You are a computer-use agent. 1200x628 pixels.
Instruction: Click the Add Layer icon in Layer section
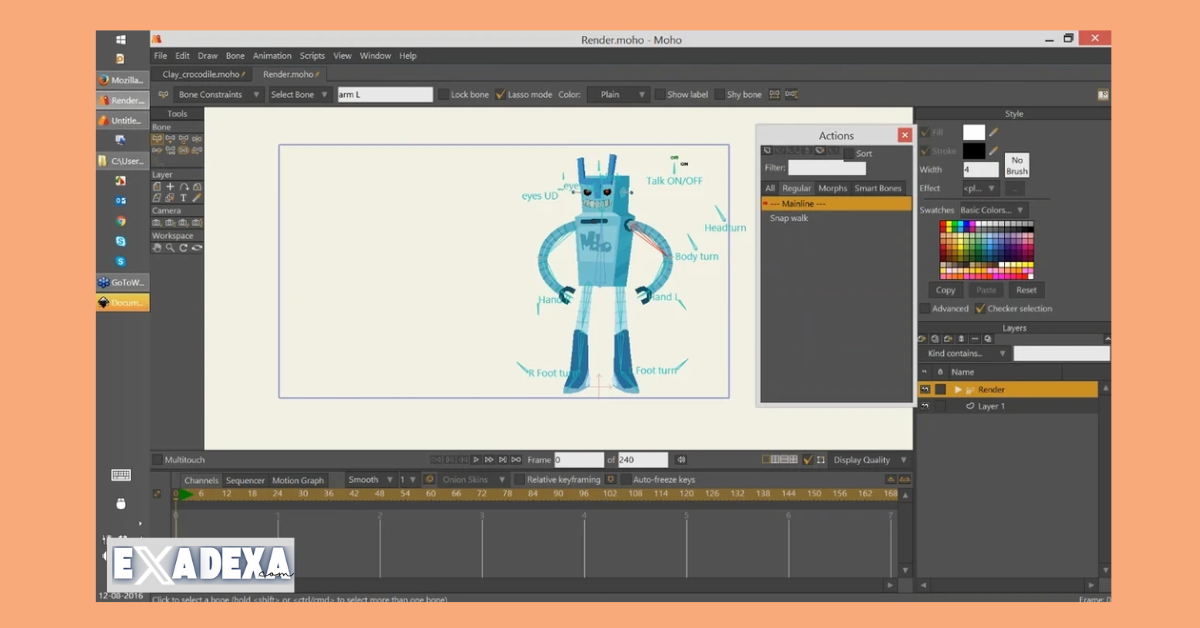click(x=170, y=187)
